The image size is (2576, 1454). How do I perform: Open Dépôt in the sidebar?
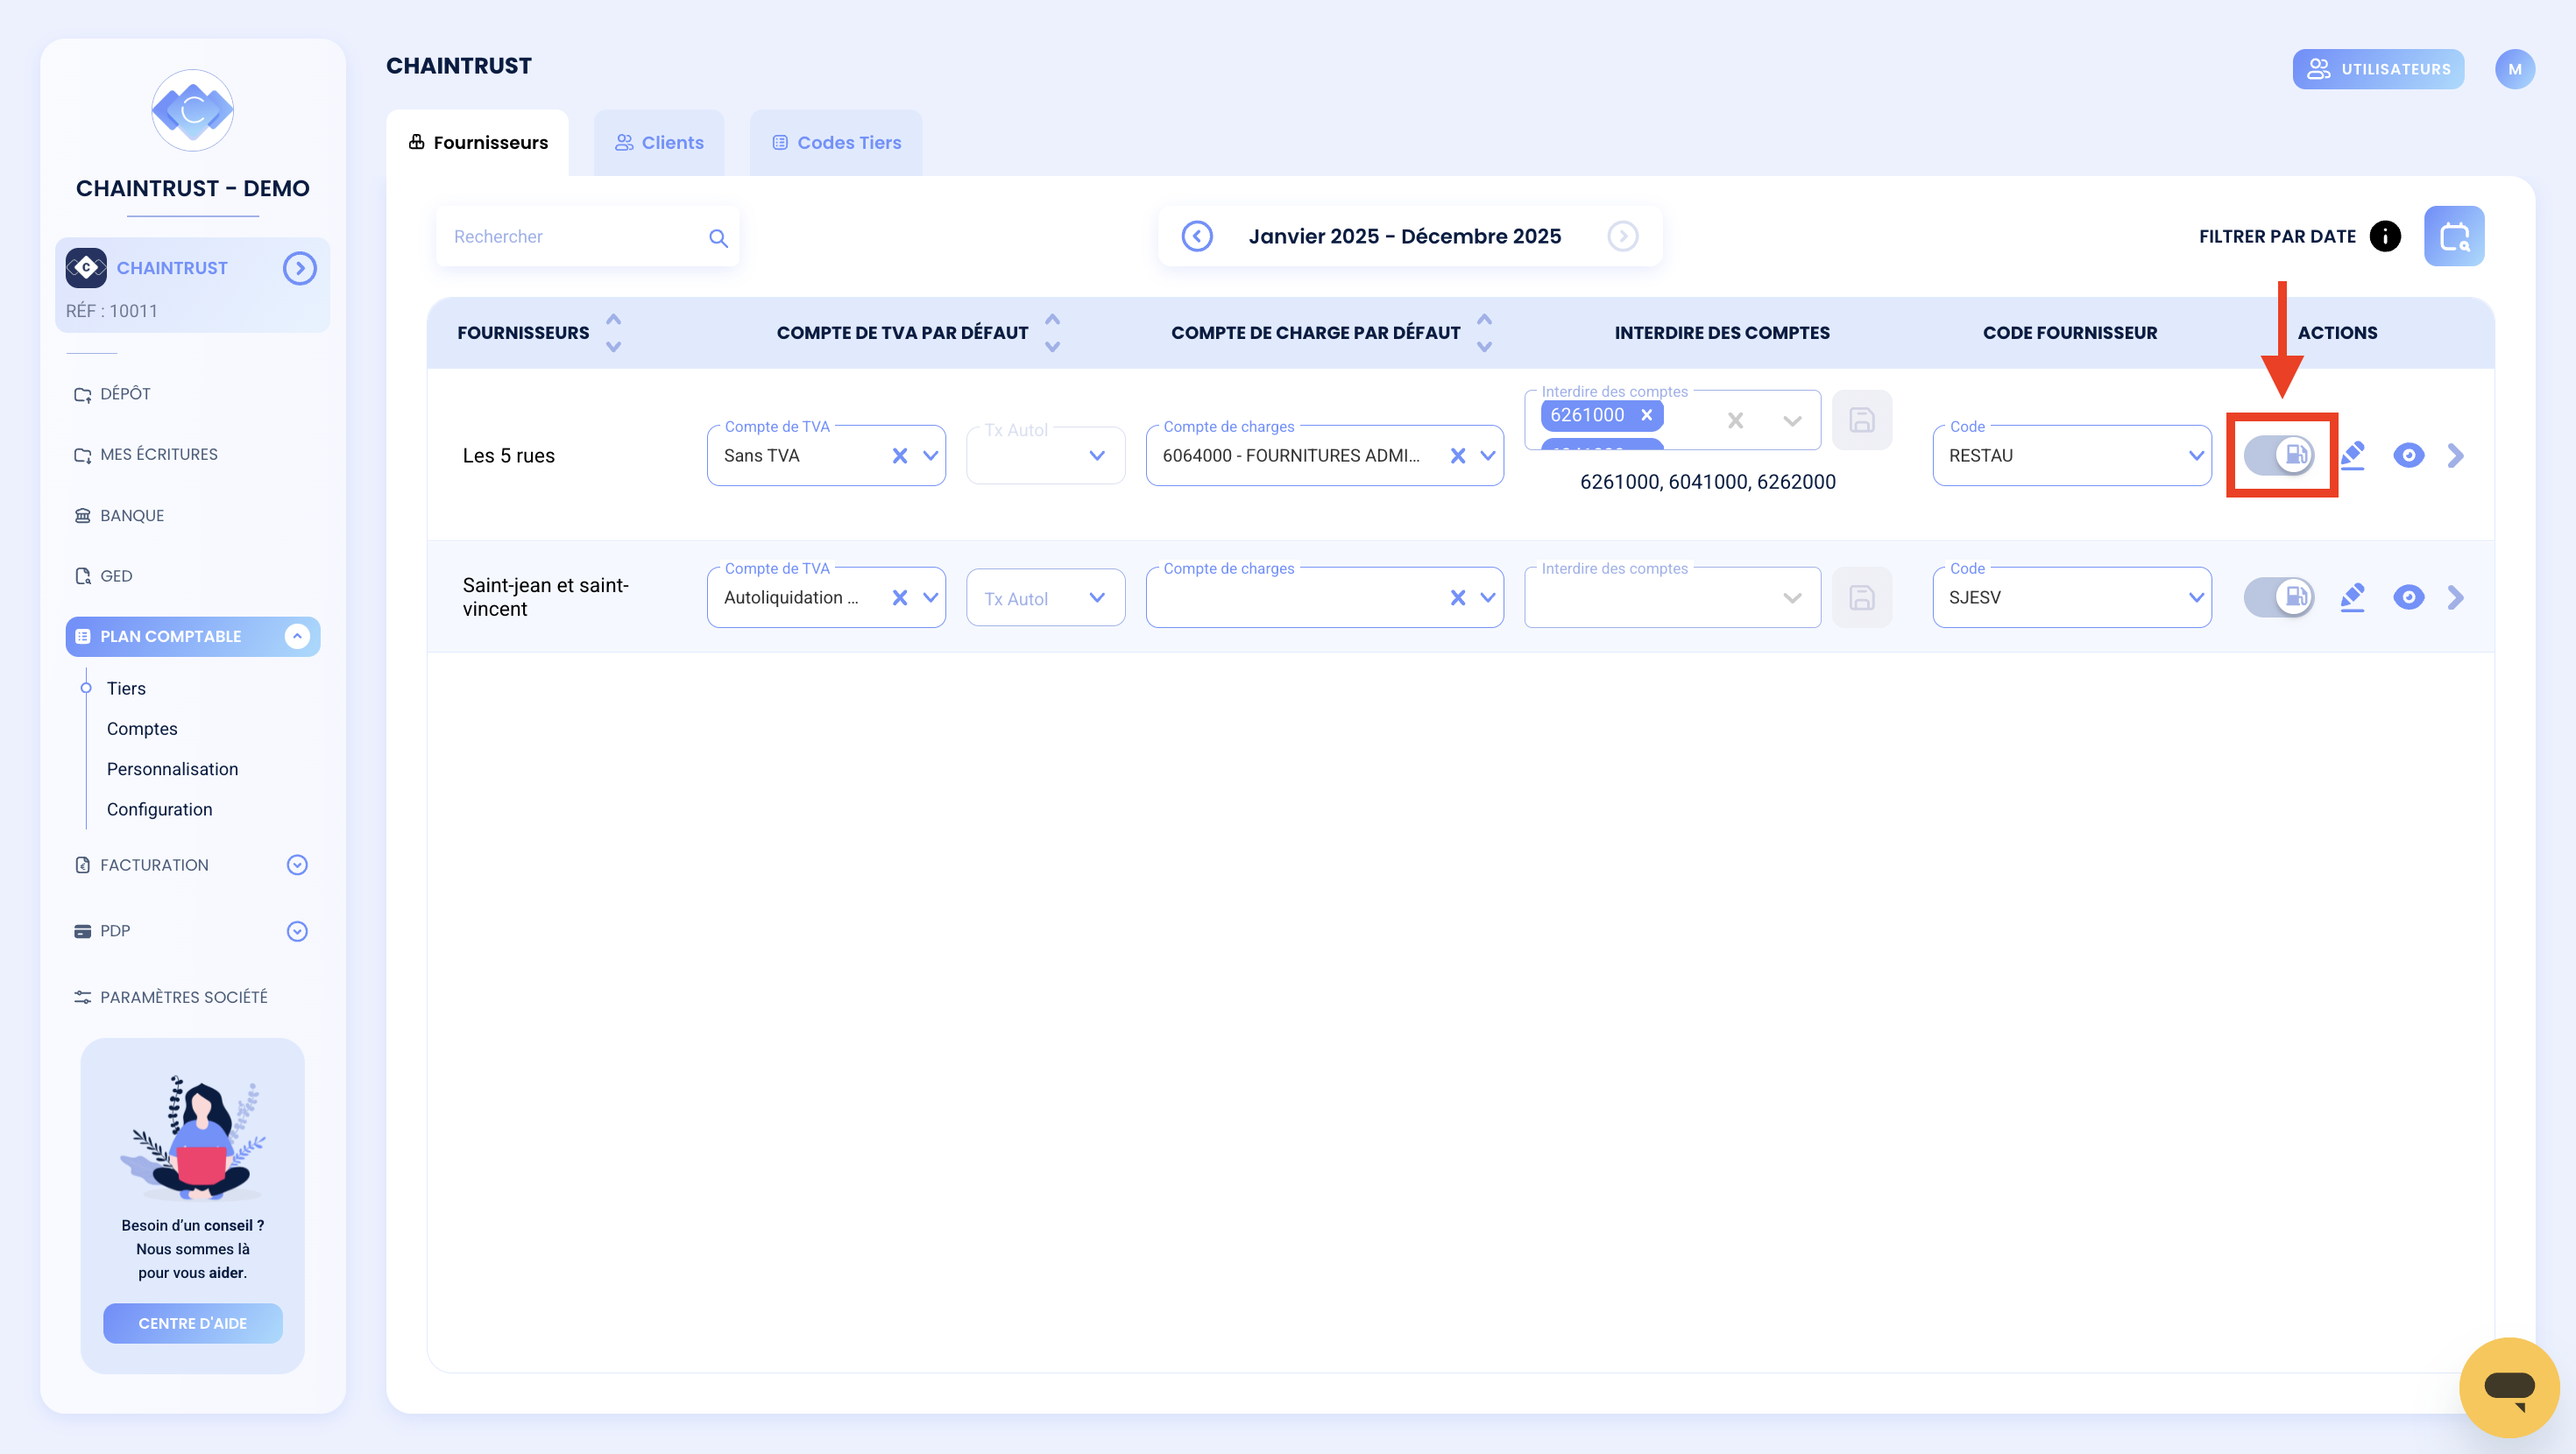click(112, 394)
